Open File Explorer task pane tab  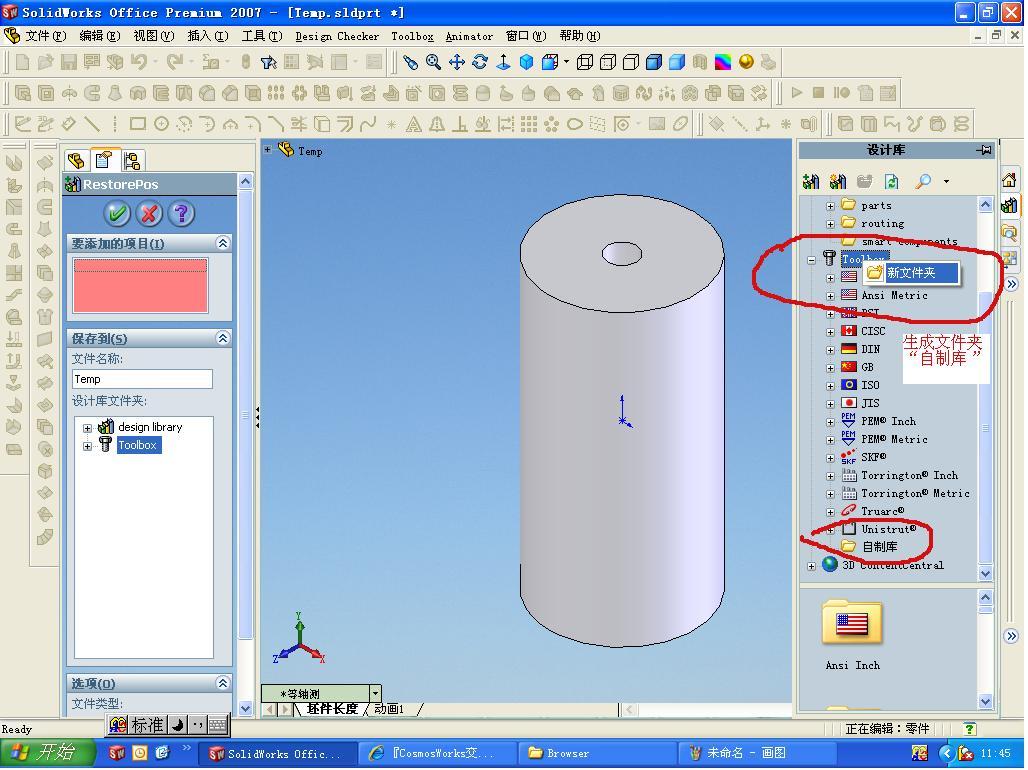click(1010, 232)
